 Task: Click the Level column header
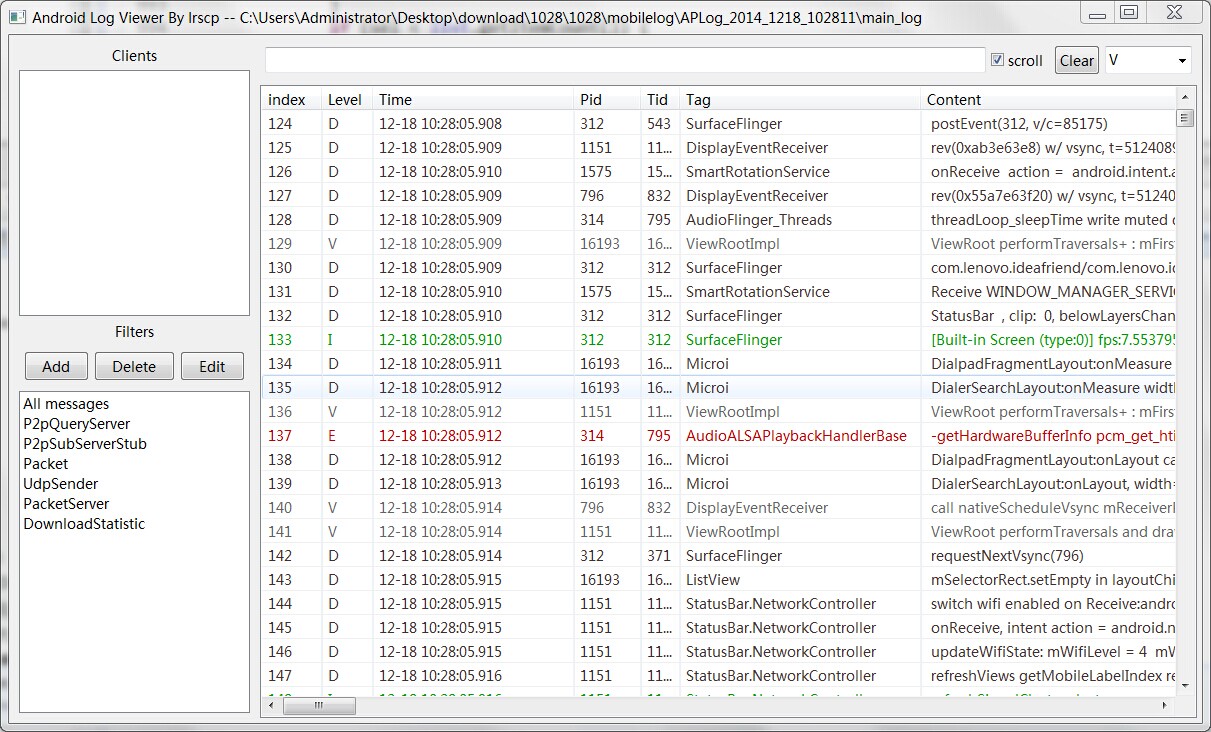(x=346, y=99)
